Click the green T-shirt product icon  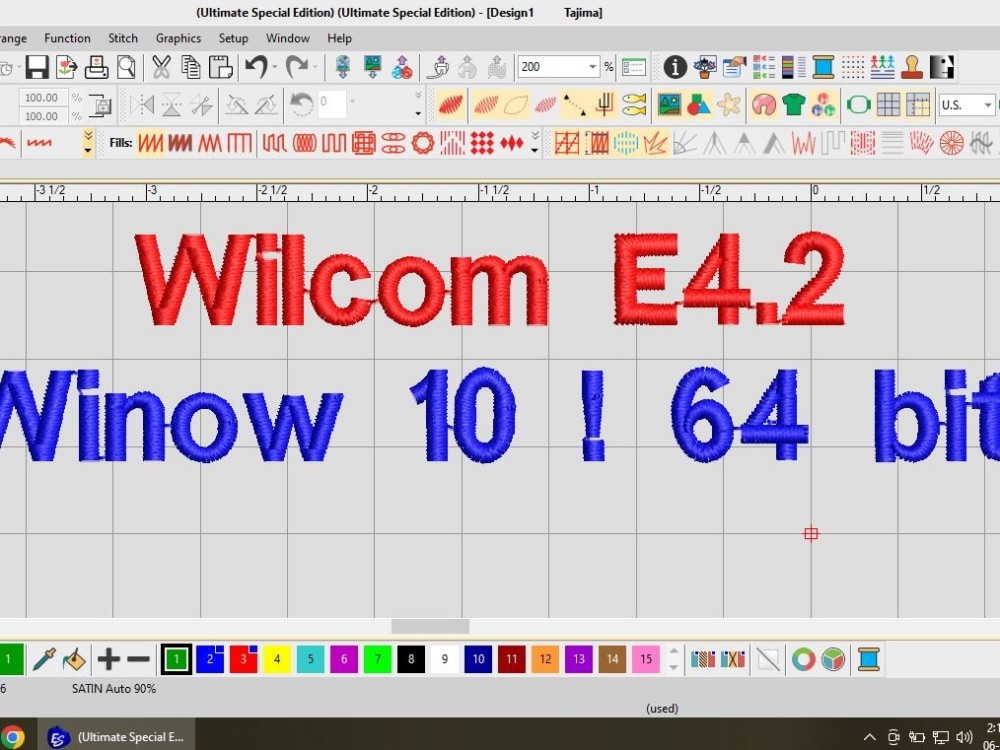click(793, 105)
